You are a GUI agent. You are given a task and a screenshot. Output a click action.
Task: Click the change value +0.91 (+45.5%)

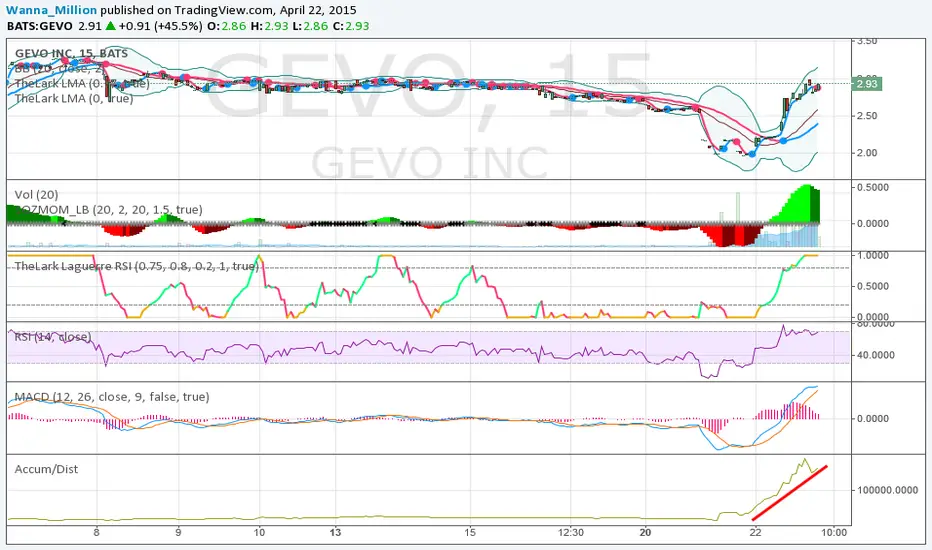[x=160, y=26]
